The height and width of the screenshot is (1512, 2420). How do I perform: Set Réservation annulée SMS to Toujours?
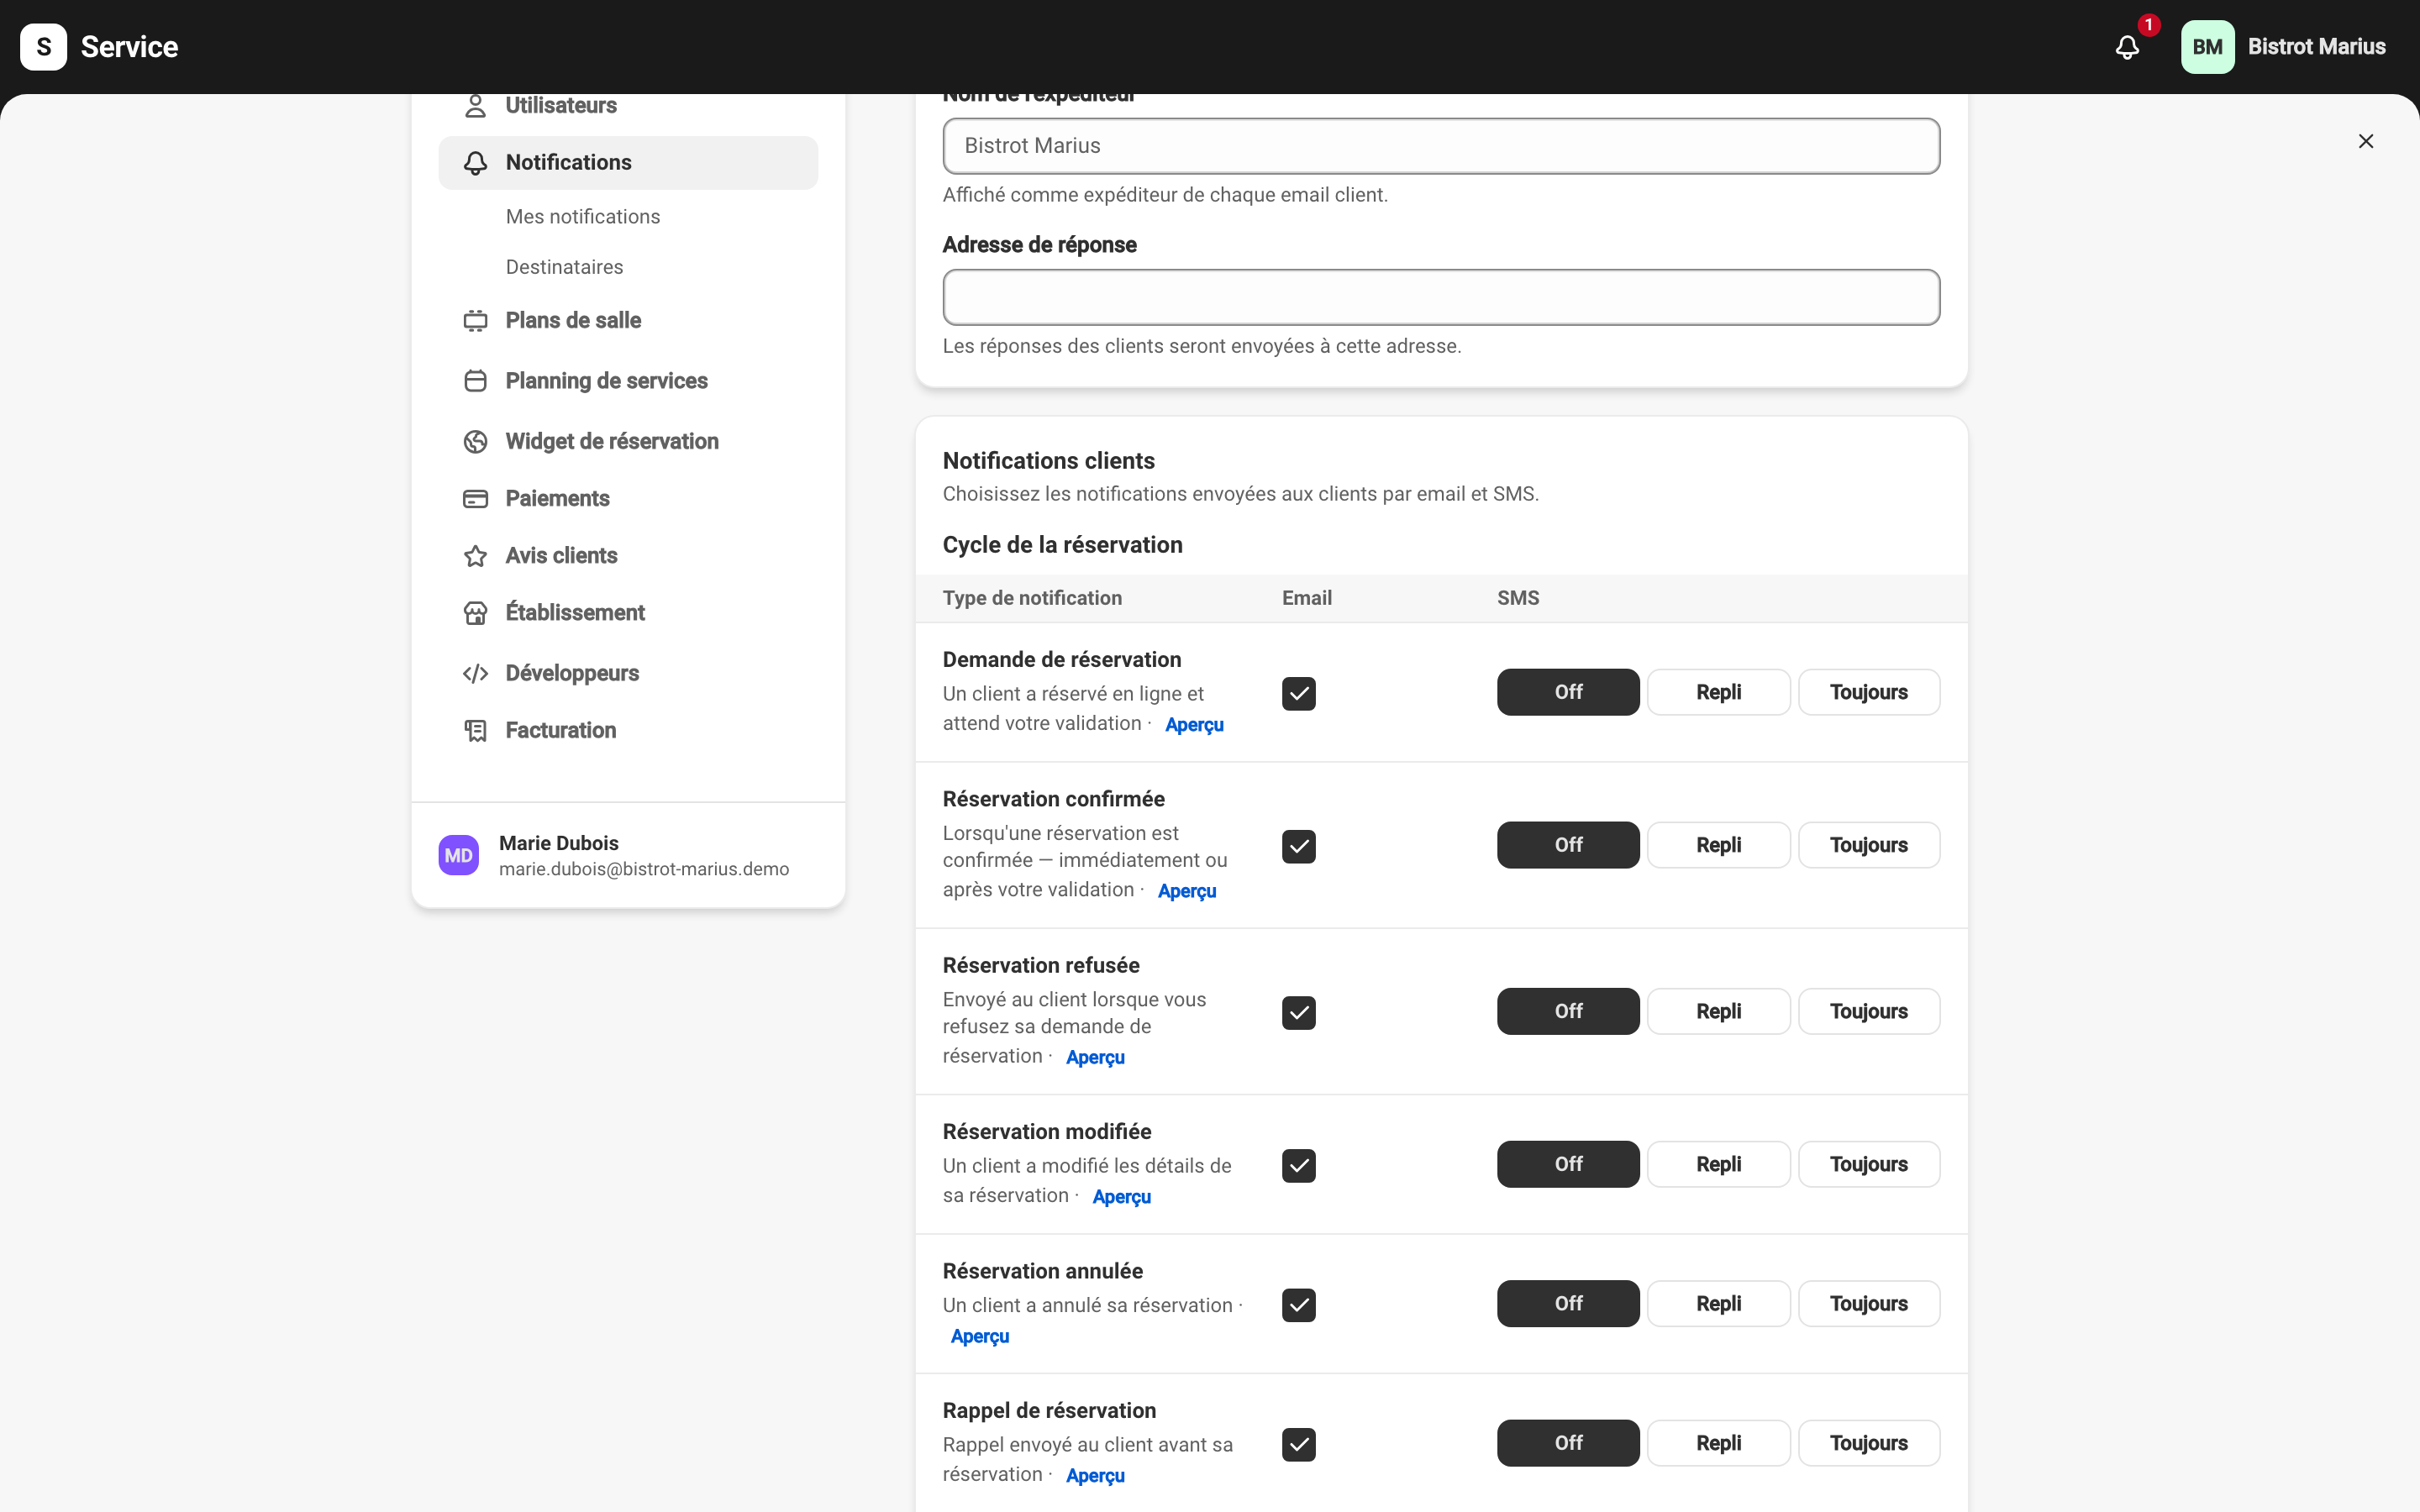tap(1868, 1304)
